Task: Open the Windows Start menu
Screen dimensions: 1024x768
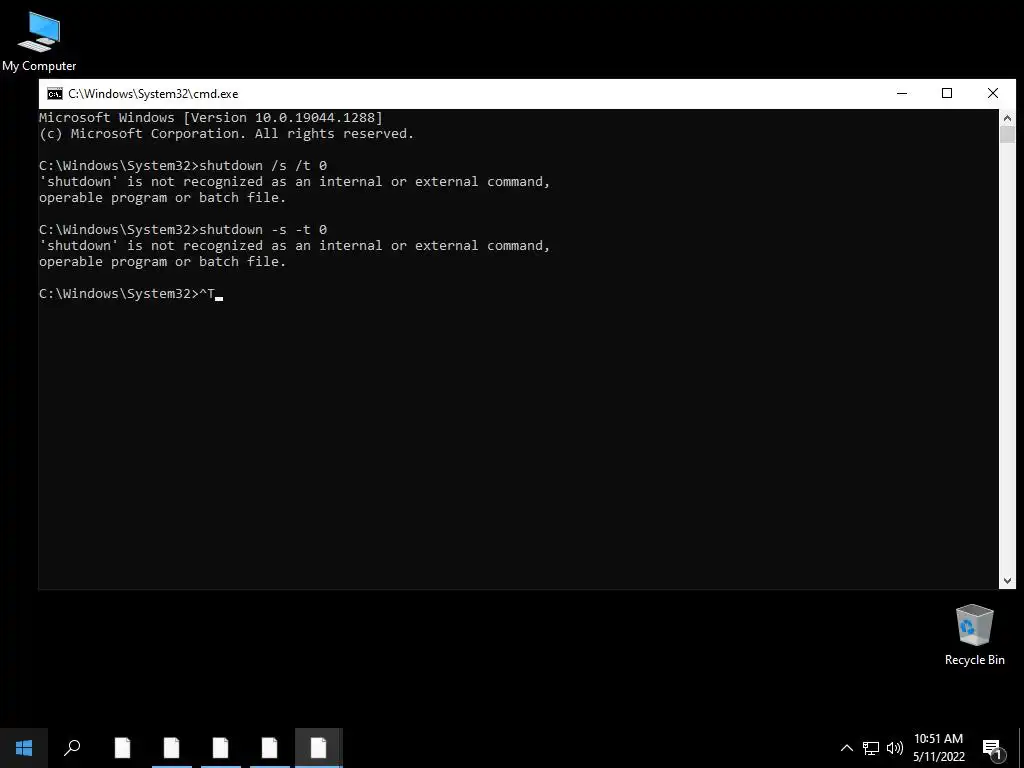Action: point(24,748)
